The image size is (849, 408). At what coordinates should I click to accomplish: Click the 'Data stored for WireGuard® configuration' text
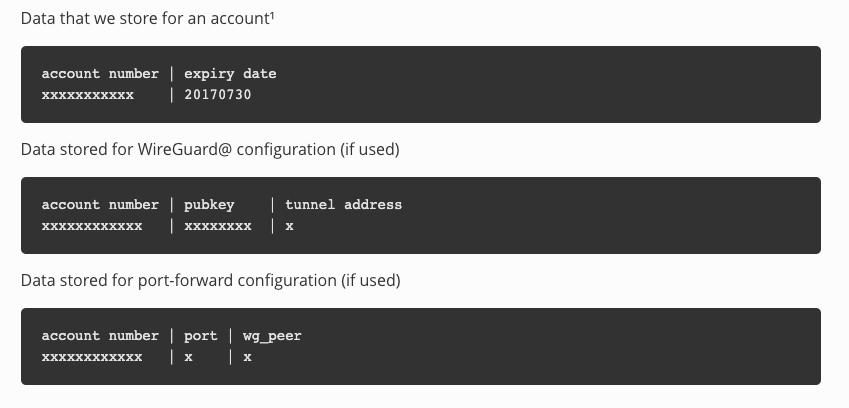210,149
